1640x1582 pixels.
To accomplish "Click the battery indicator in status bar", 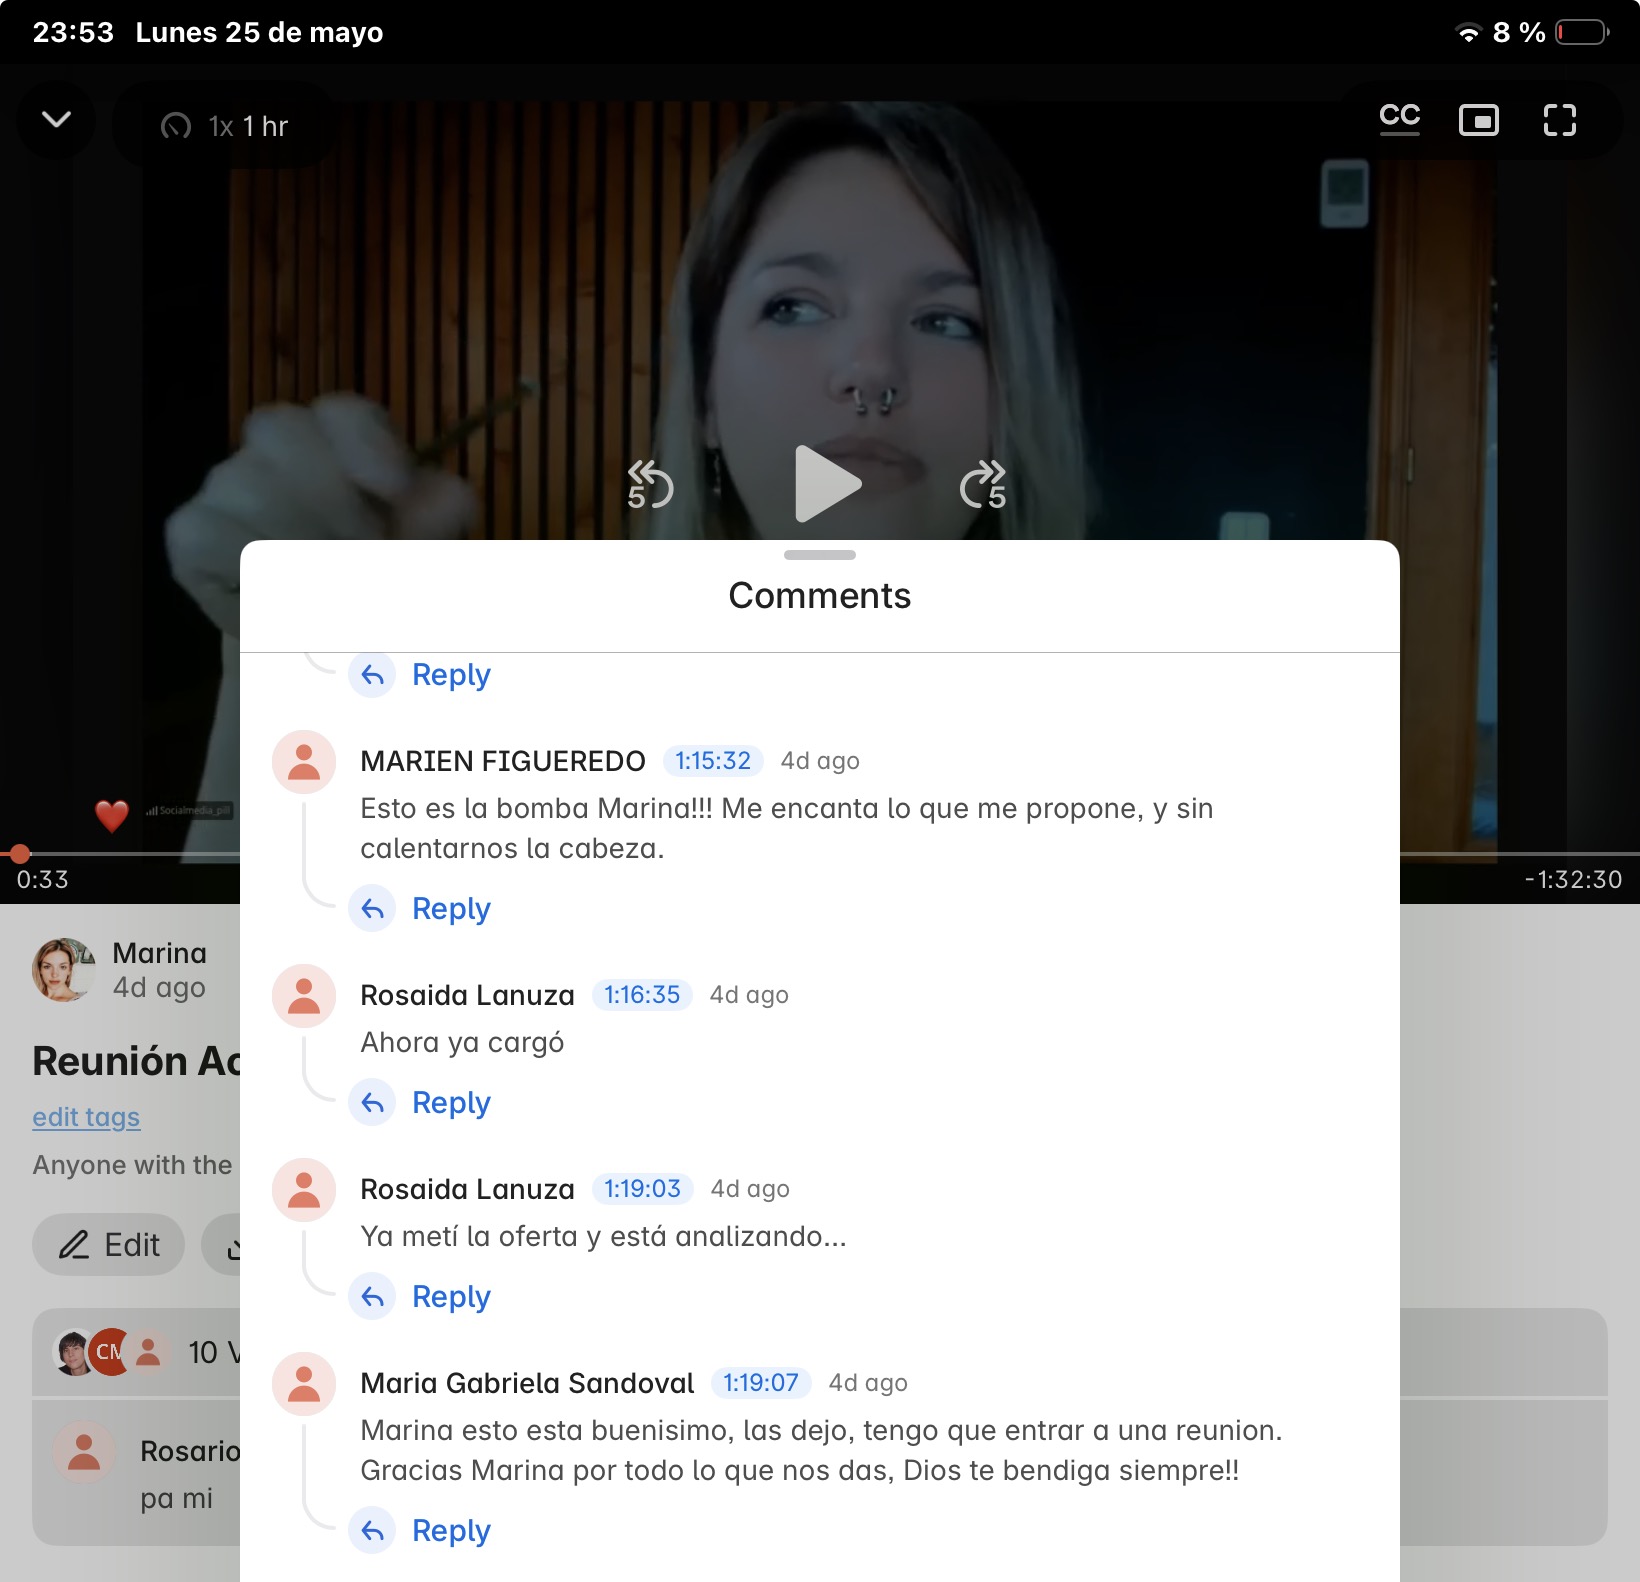I will [x=1583, y=32].
